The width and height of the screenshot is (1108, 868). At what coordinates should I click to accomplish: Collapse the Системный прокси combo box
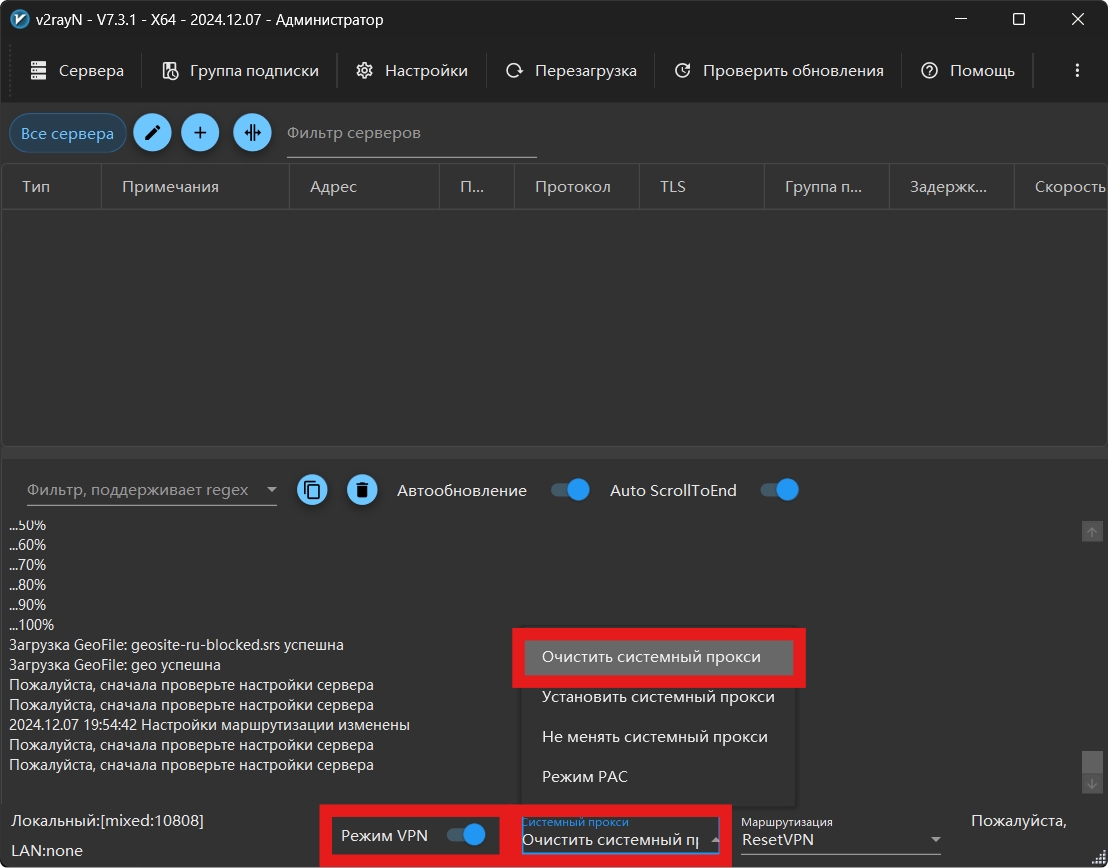[x=713, y=840]
